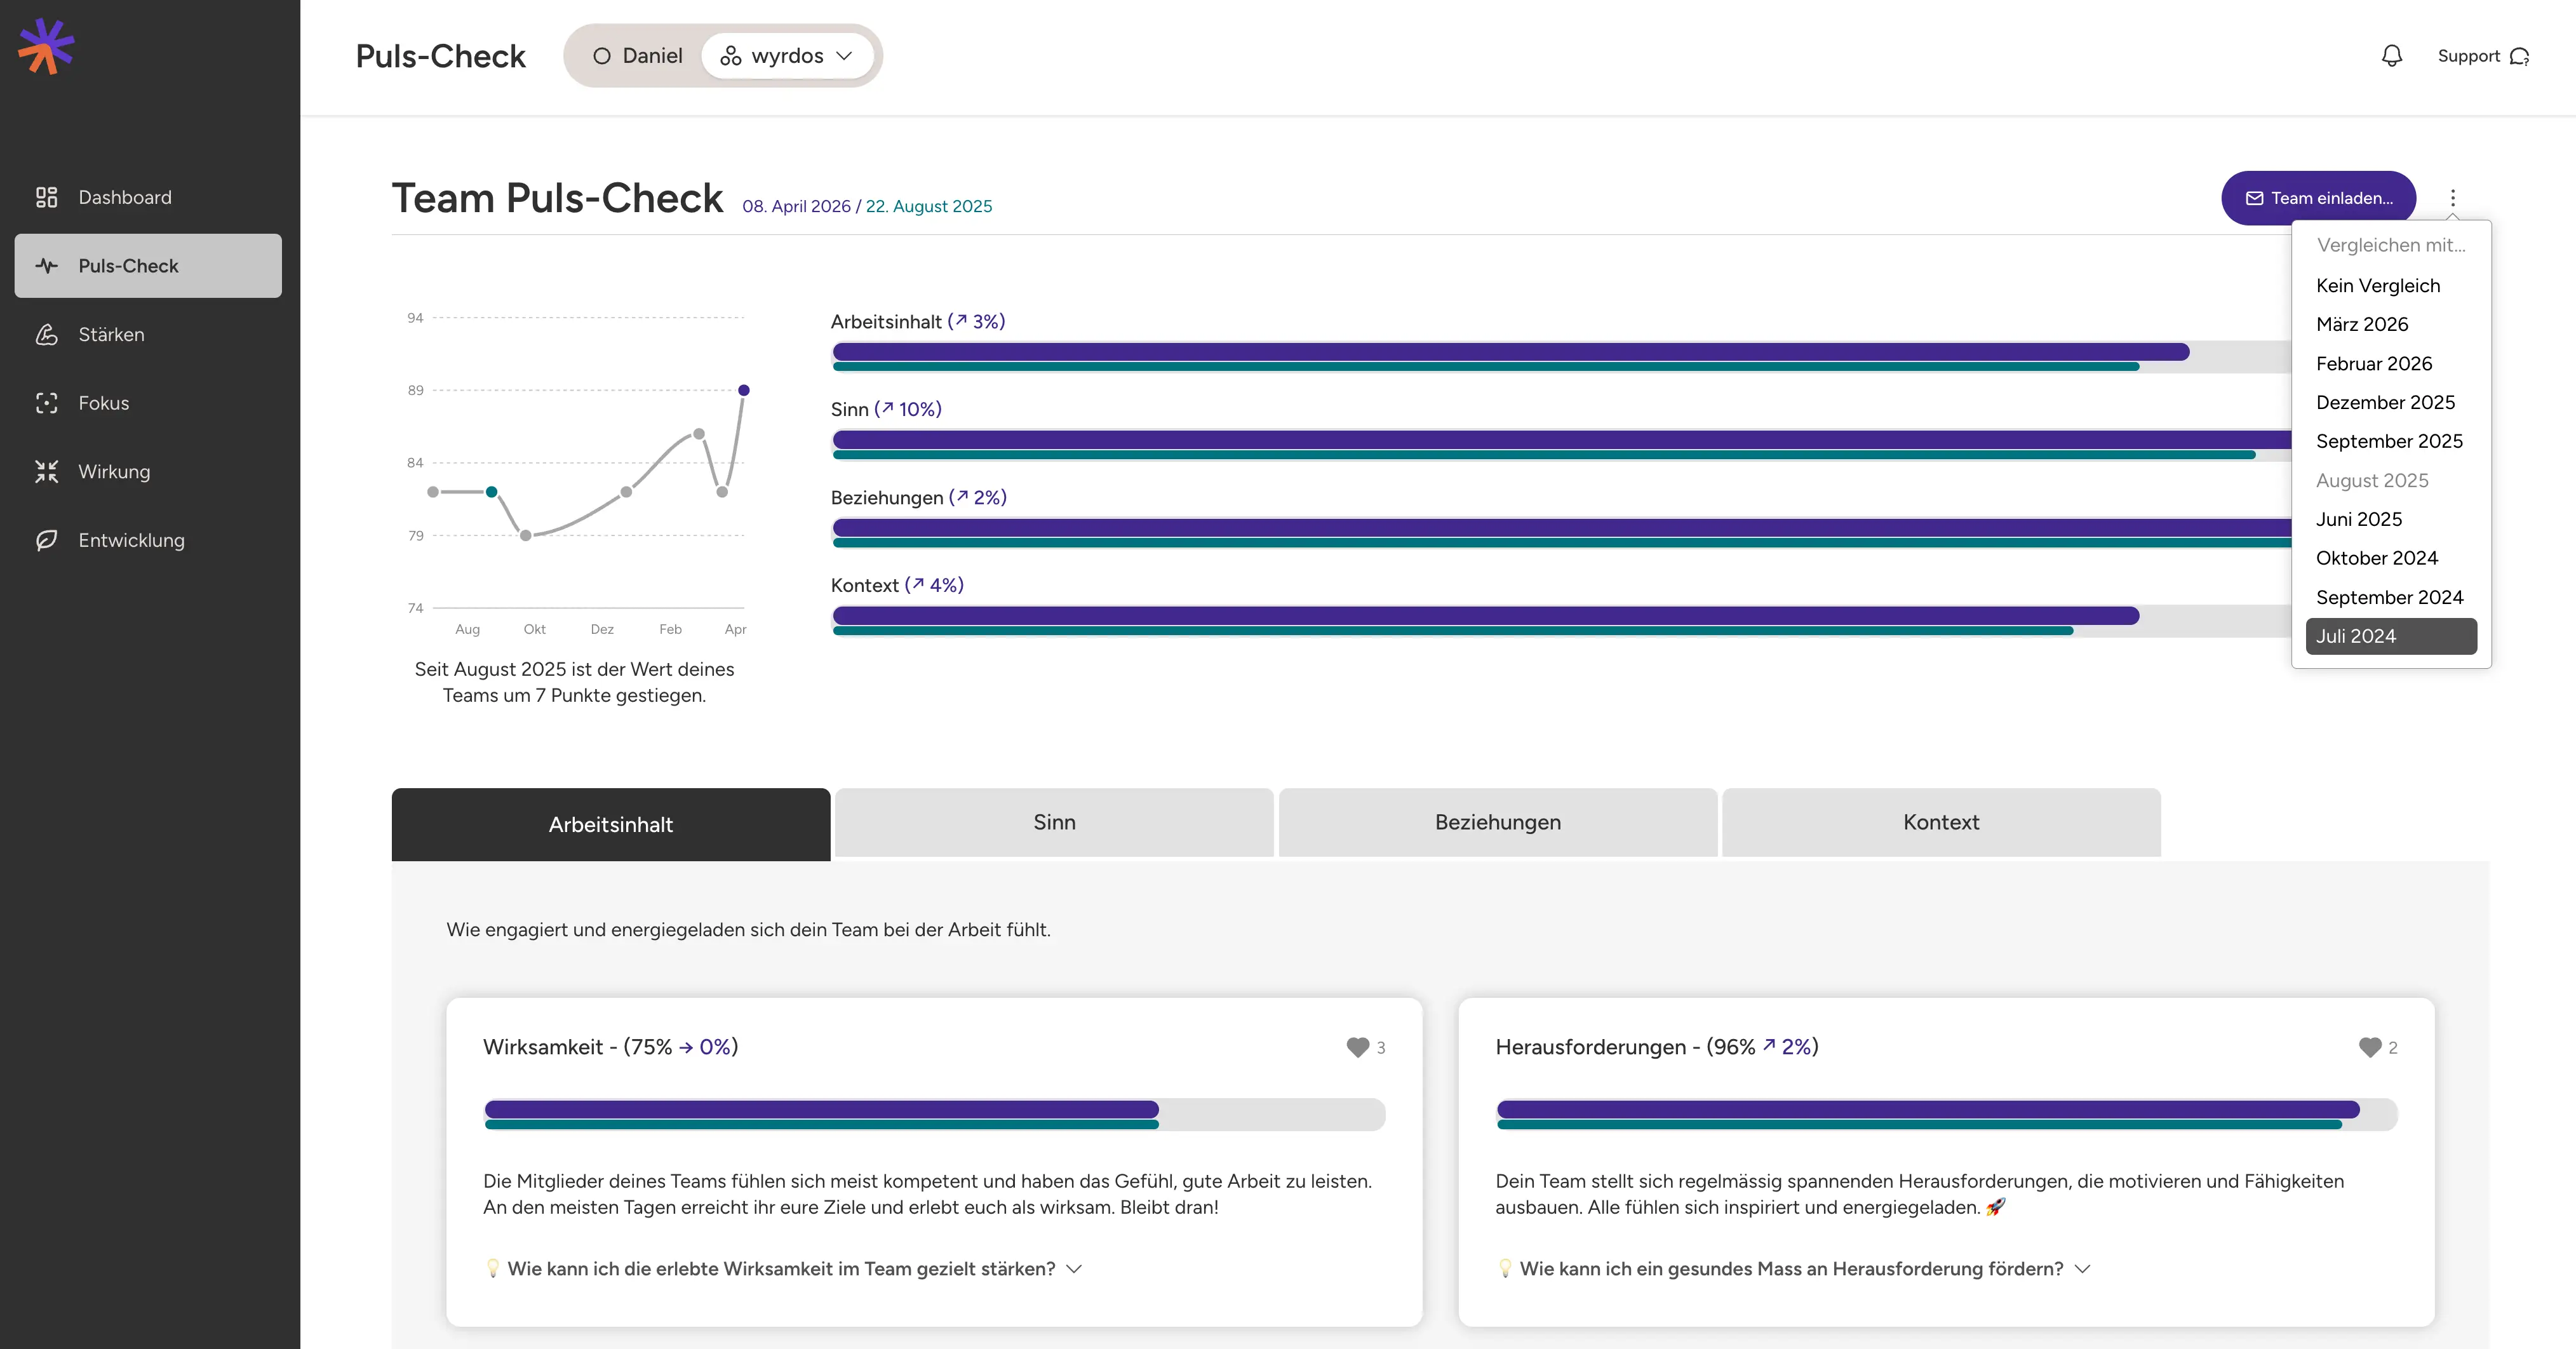Click the Wirksamkeit card progress bar
This screenshot has height=1349, width=2576.
click(934, 1114)
